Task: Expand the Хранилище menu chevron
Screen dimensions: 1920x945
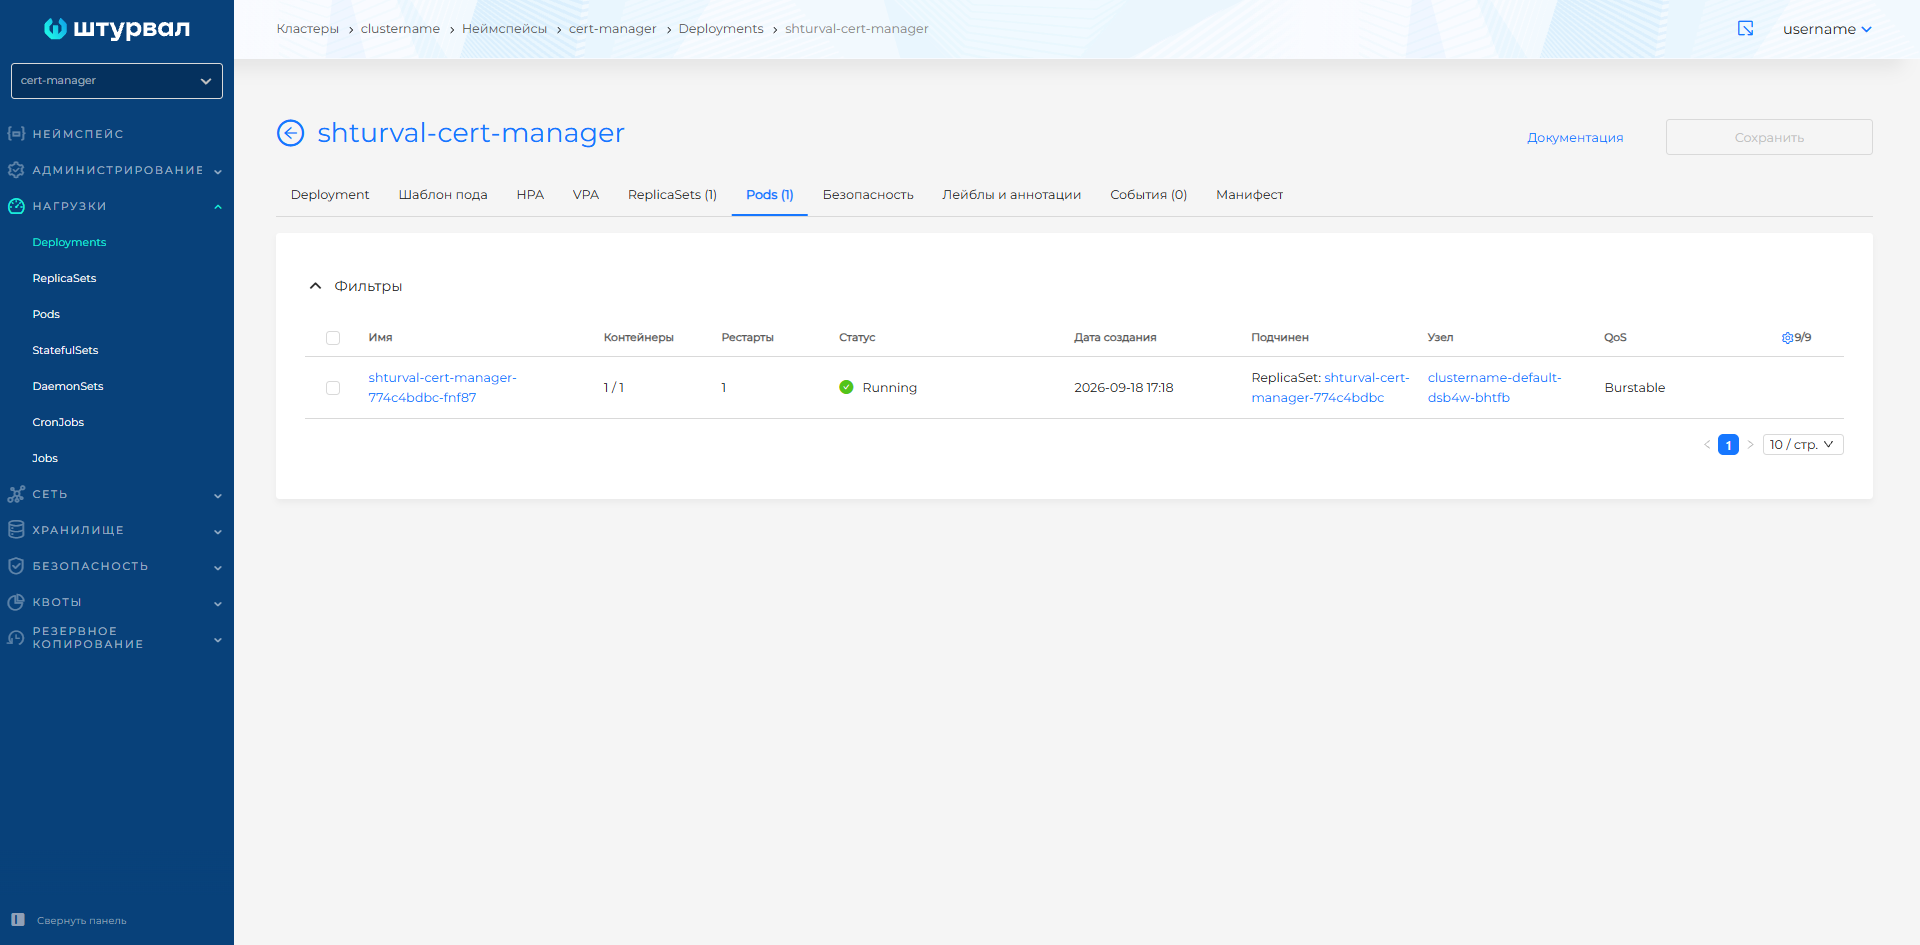Action: point(218,531)
